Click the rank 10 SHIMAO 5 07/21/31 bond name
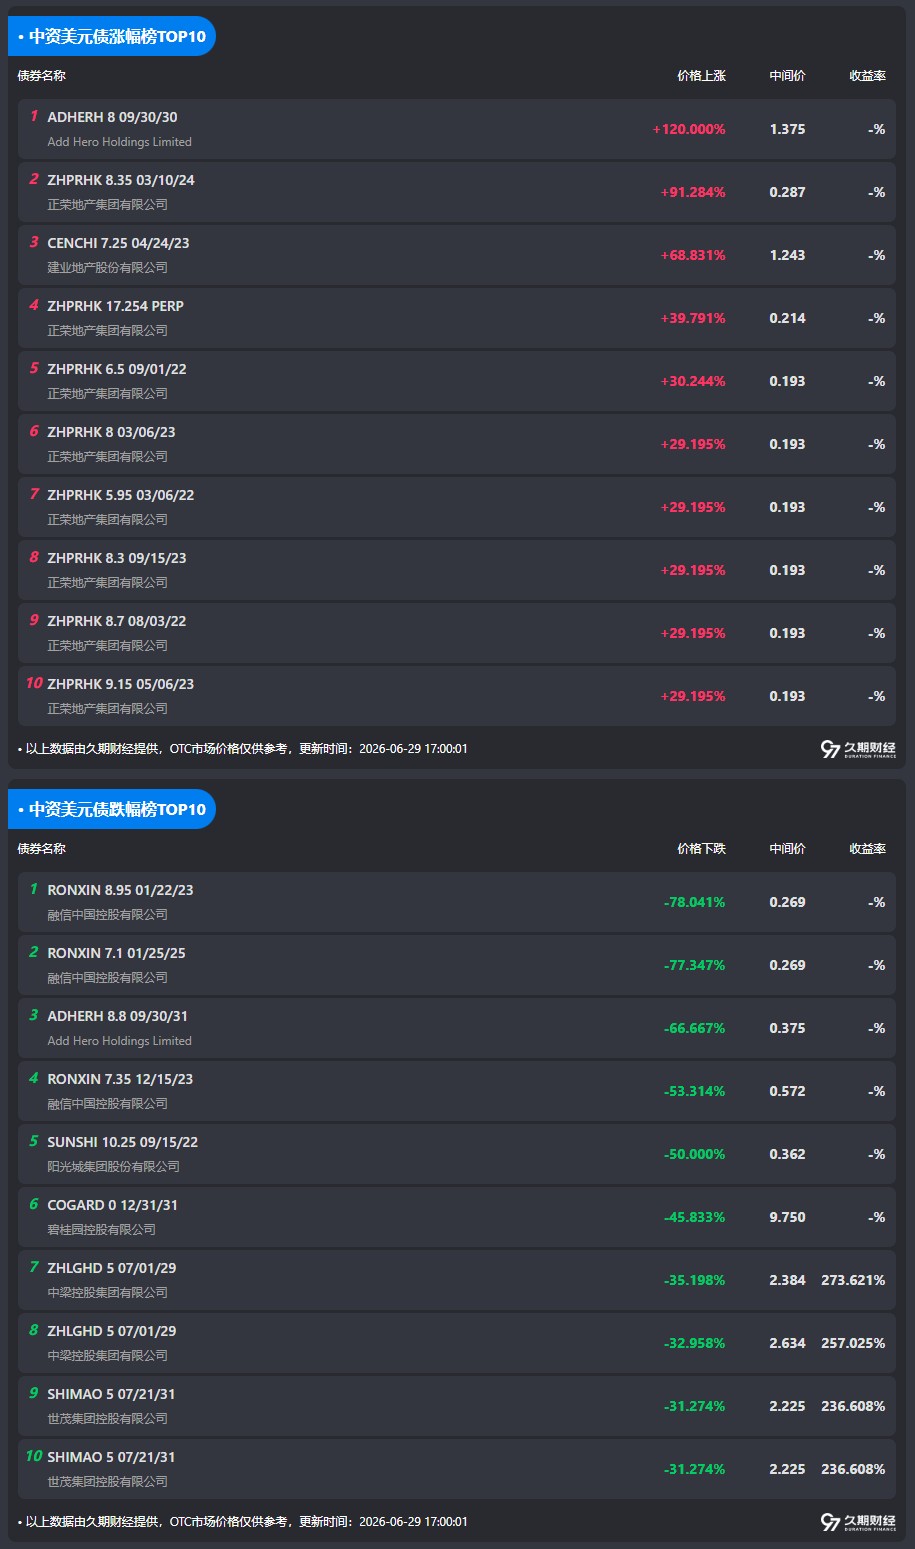Screen dimensions: 915x1549 (x=111, y=1457)
